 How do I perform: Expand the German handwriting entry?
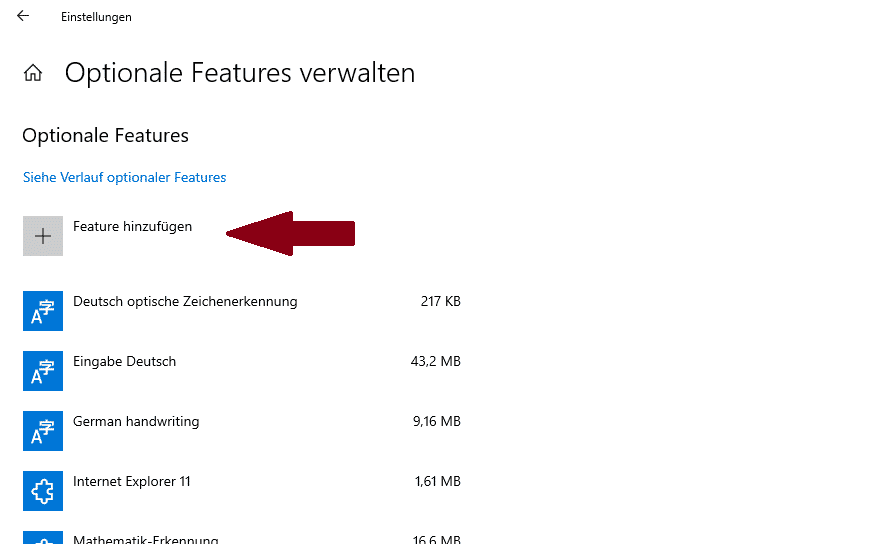click(242, 431)
